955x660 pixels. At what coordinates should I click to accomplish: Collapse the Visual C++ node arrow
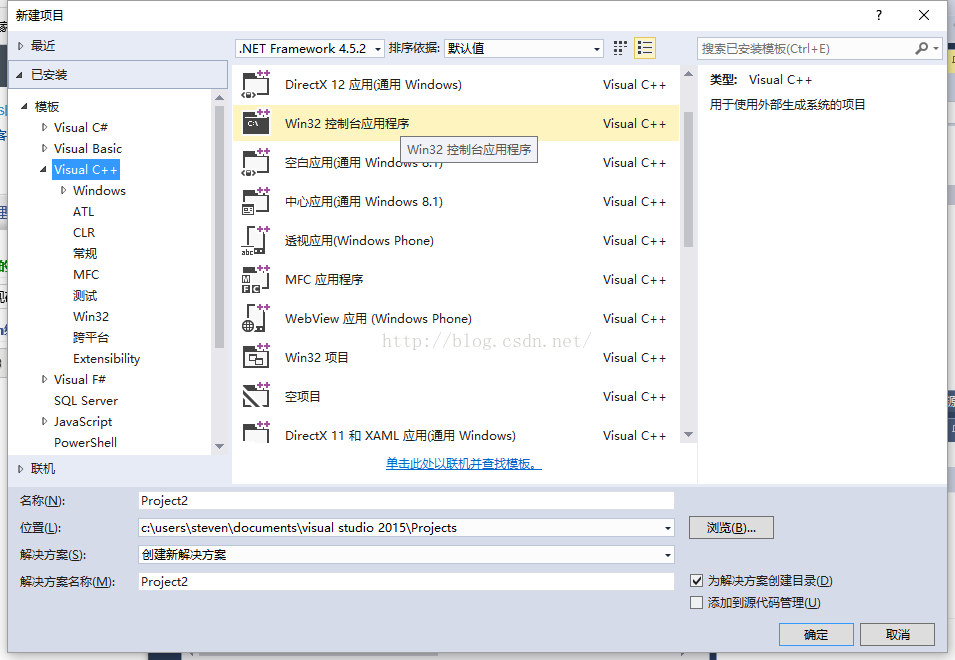point(43,169)
